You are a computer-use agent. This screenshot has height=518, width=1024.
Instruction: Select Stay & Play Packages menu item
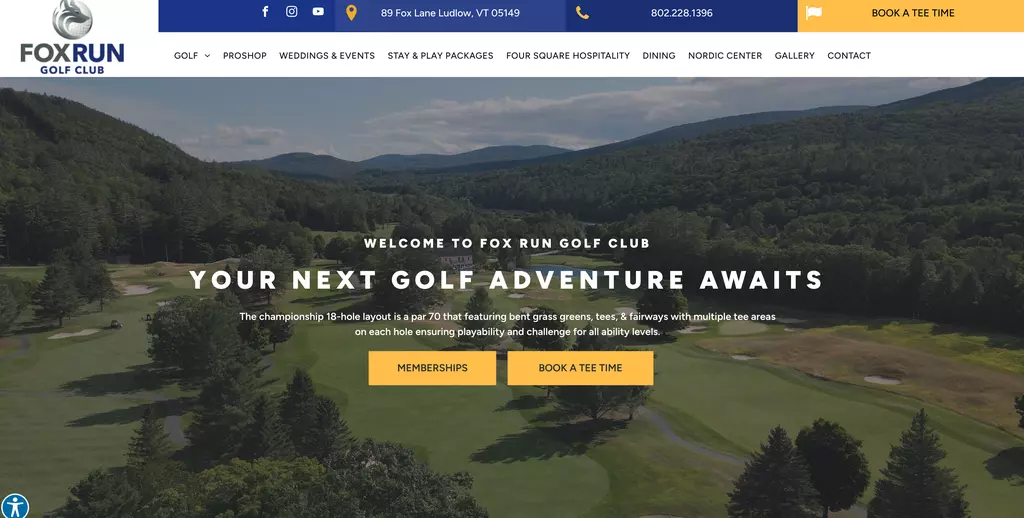click(x=440, y=56)
